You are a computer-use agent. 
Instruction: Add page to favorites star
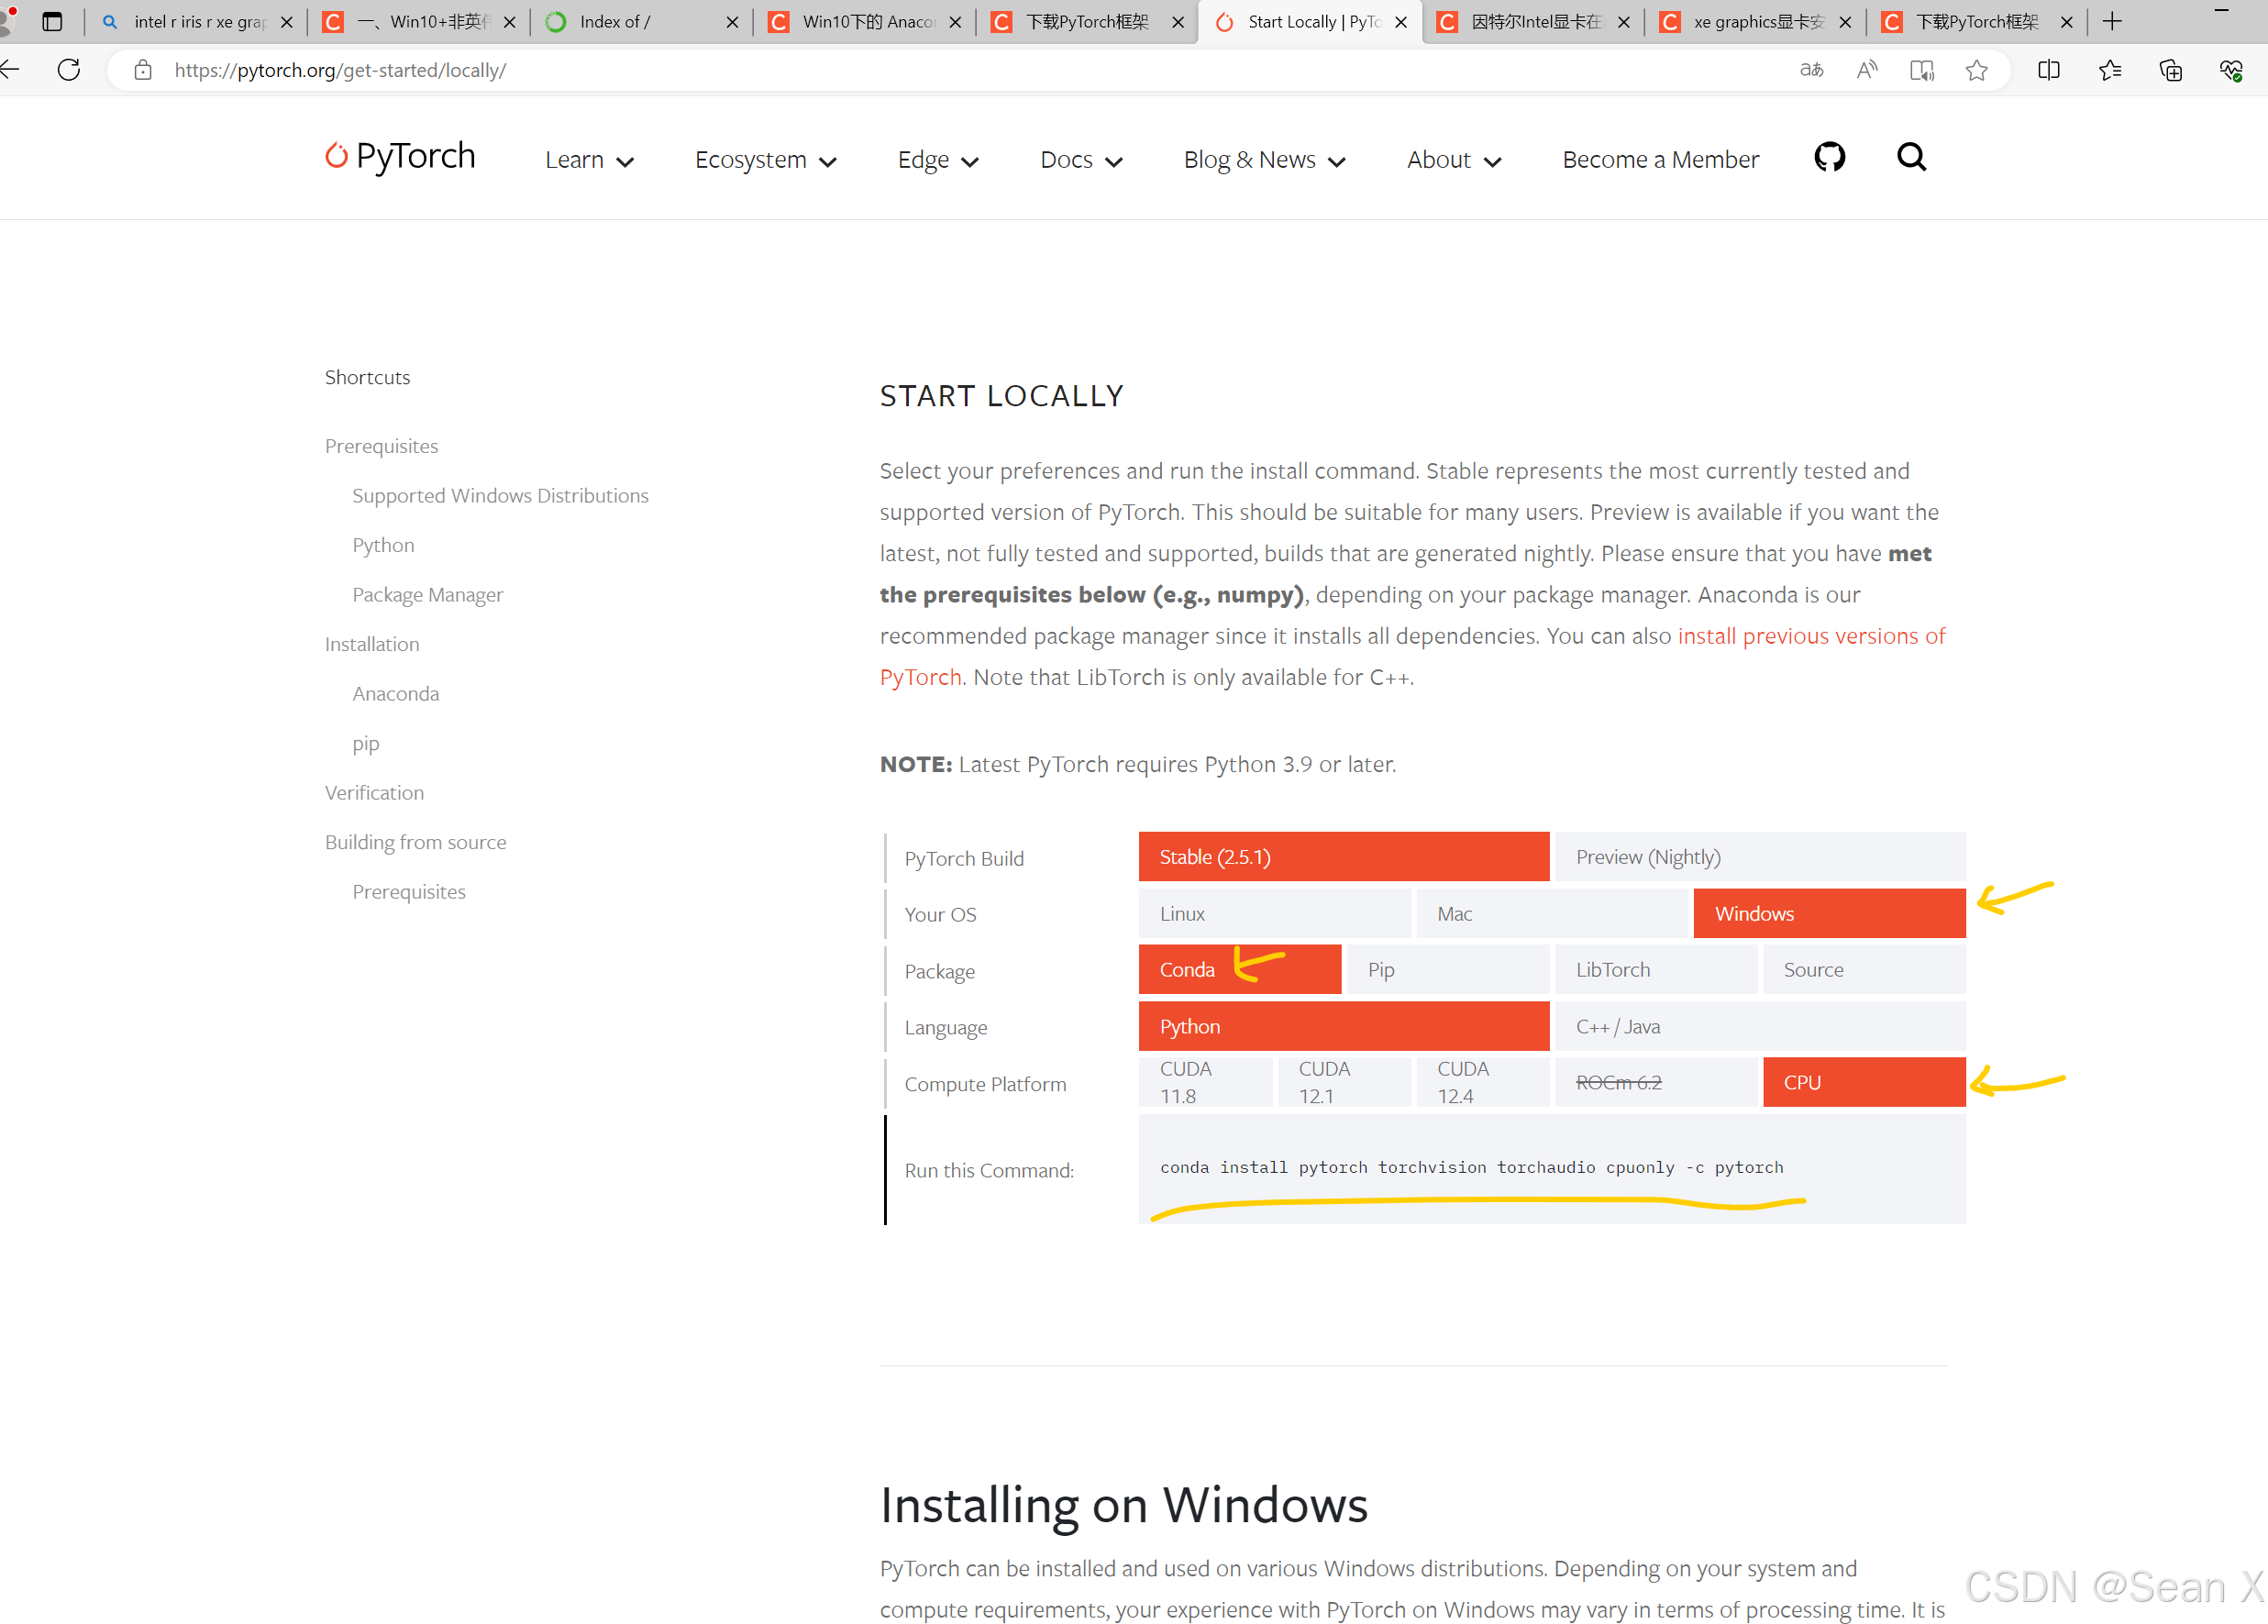(x=1976, y=70)
